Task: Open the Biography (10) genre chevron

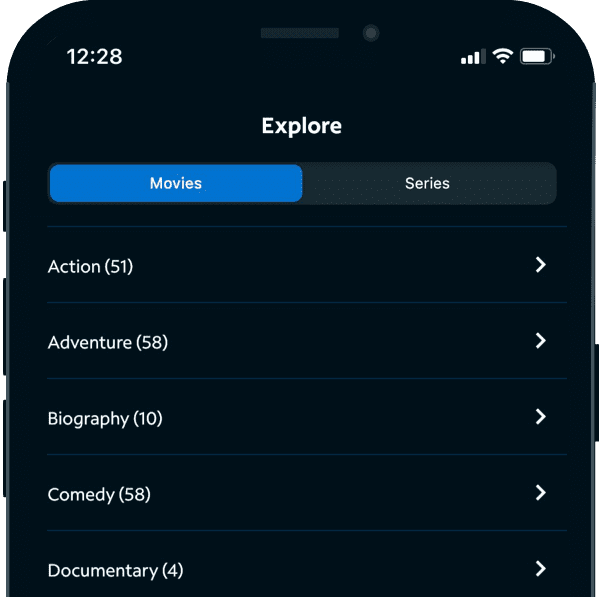Action: pyautogui.click(x=540, y=417)
